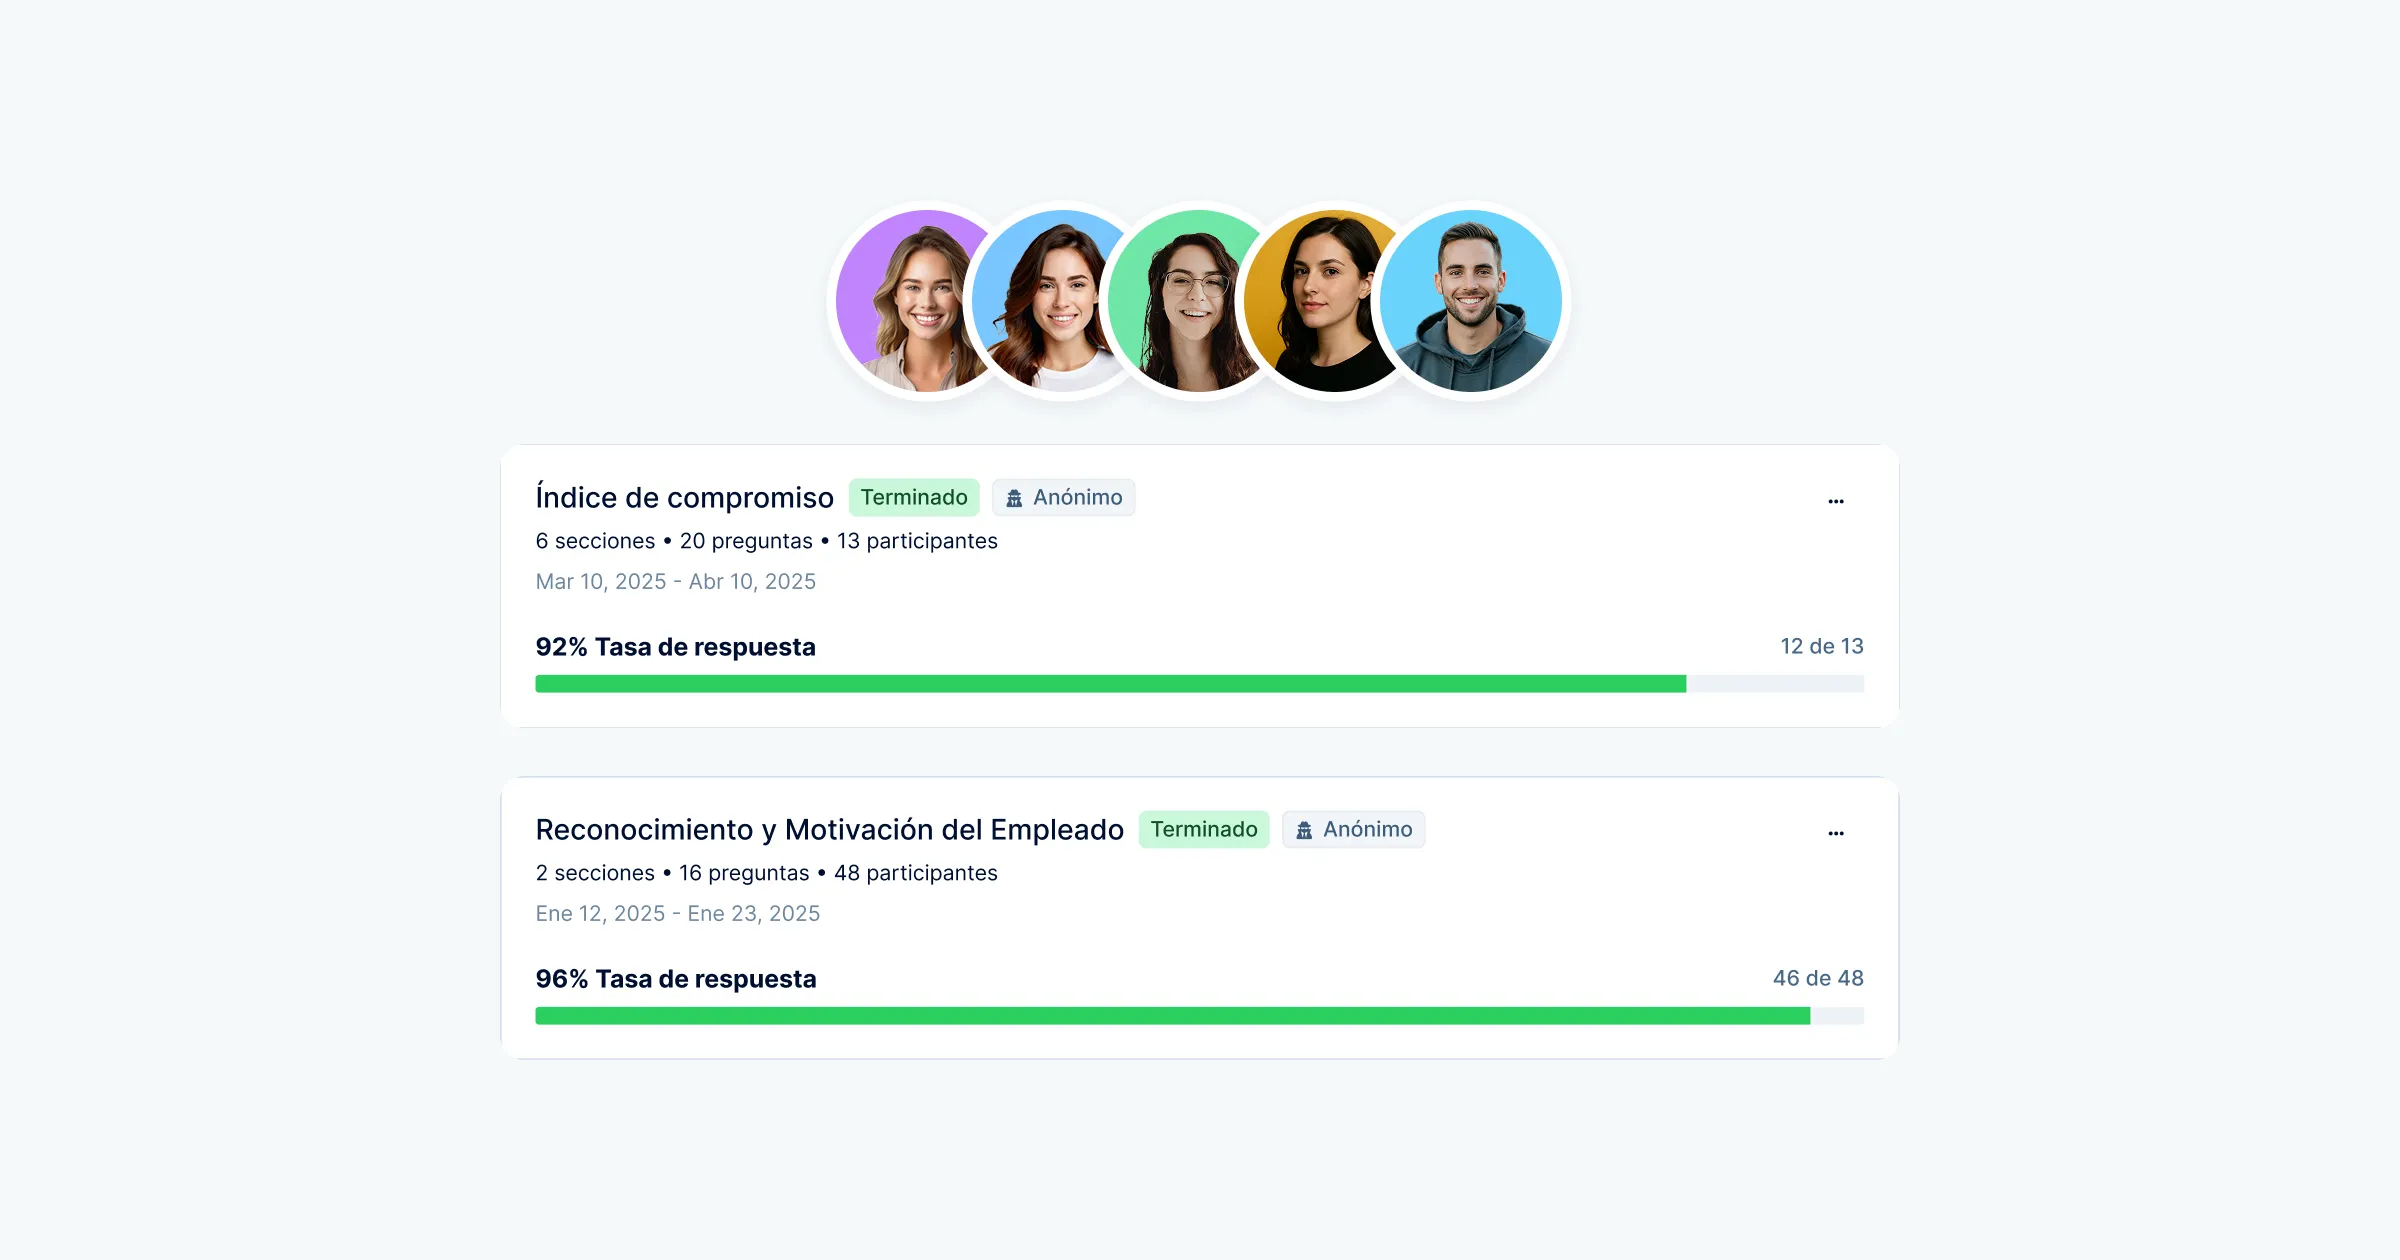
Task: Open the Índice de compromiso survey title
Action: pyautogui.click(x=684, y=497)
